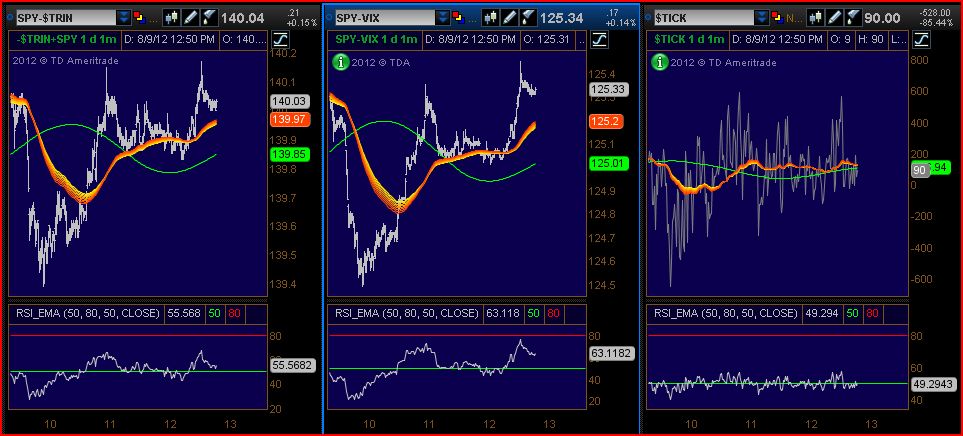
Task: Expand symbol dropdown arrow for SPY-$TRIN
Action: (x=125, y=18)
